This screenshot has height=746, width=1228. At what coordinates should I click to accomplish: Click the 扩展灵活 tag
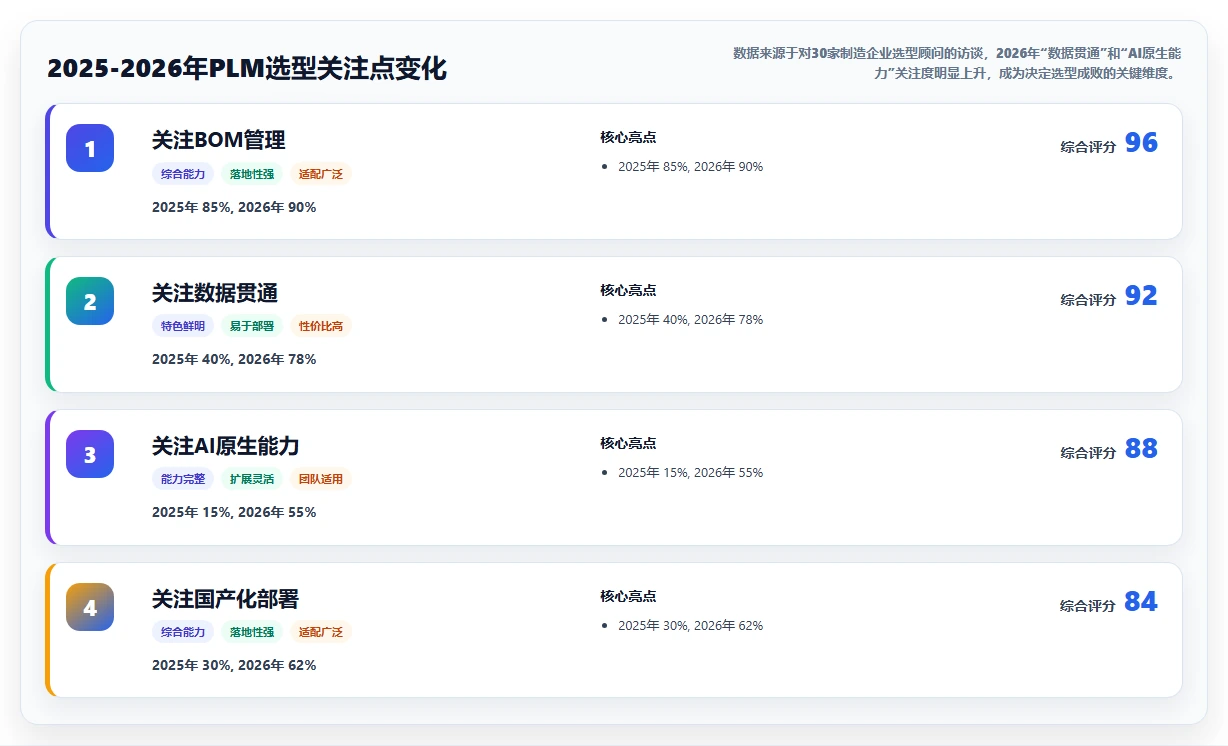click(x=252, y=479)
